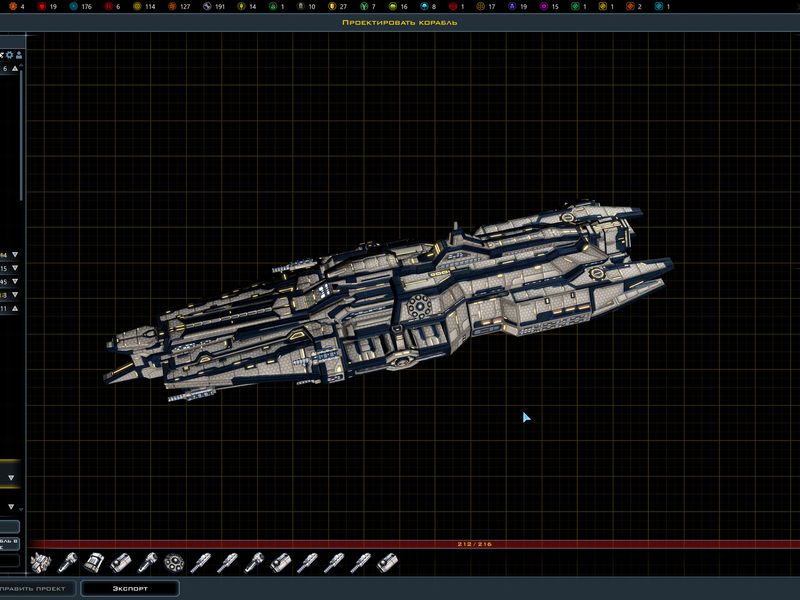This screenshot has height=600, width=800.
Task: Click the teal resource icon showing 176
Action: 73,7
